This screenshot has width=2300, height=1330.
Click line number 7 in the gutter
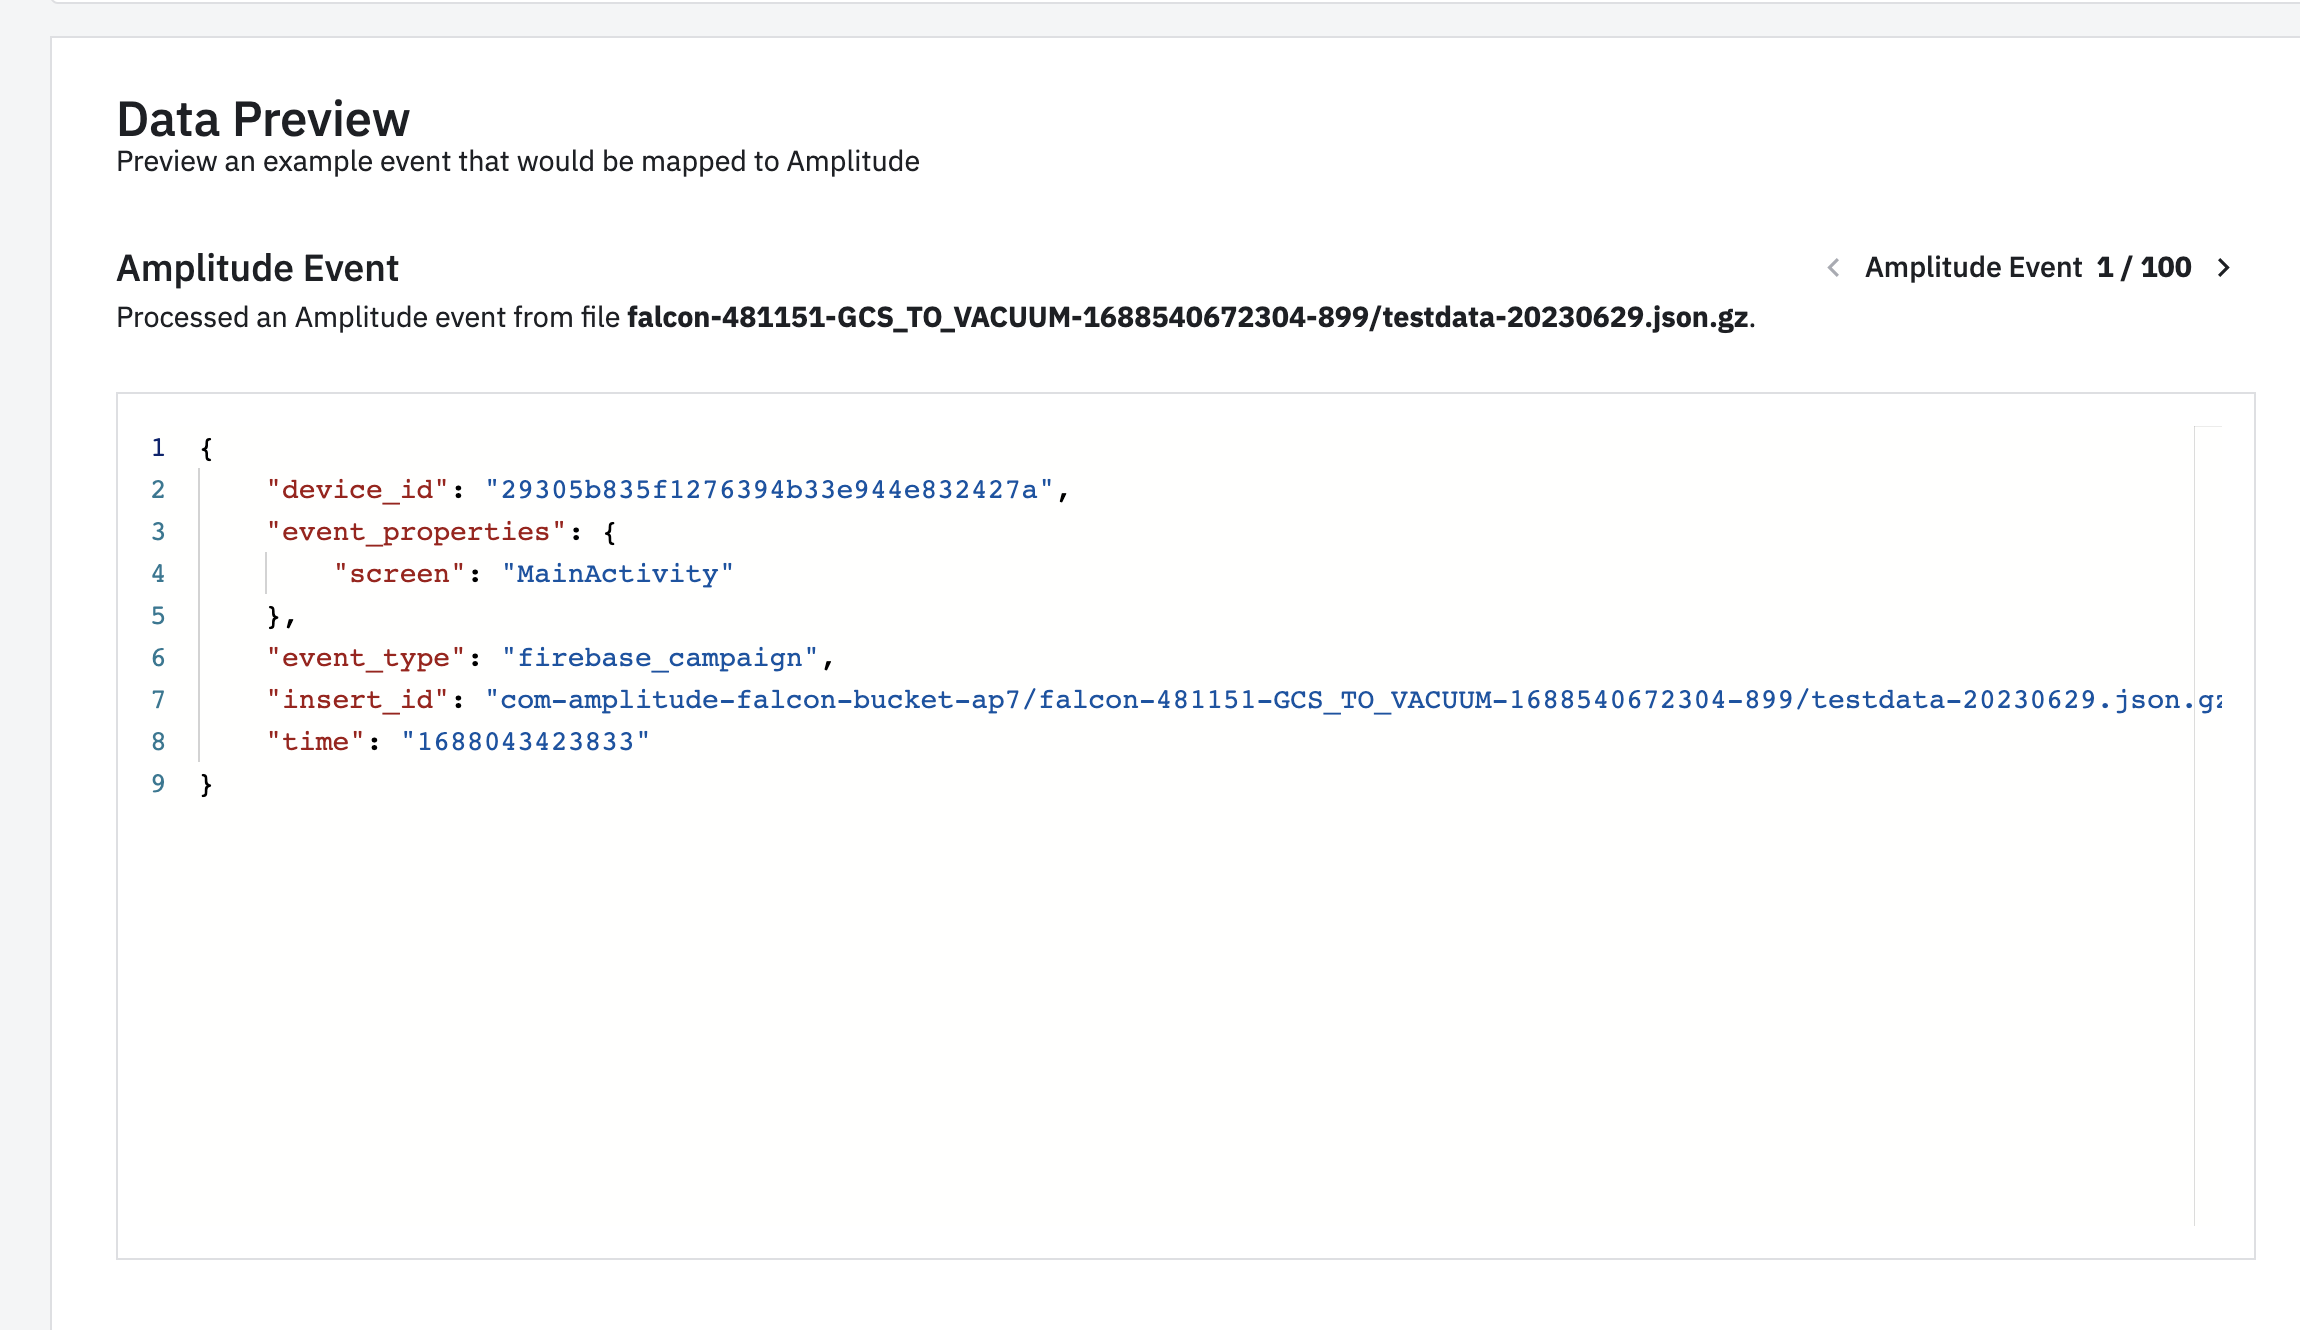[158, 700]
